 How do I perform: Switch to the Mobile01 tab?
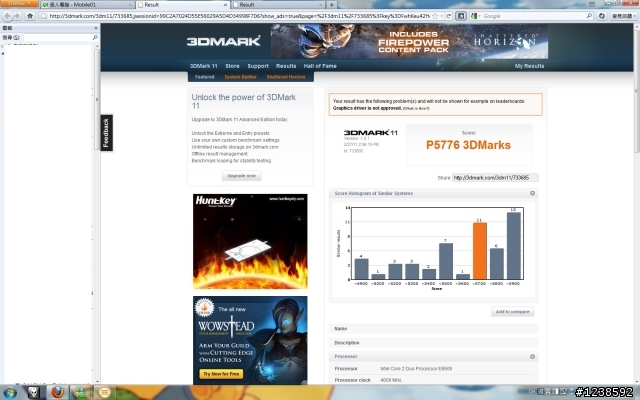click(x=87, y=4)
